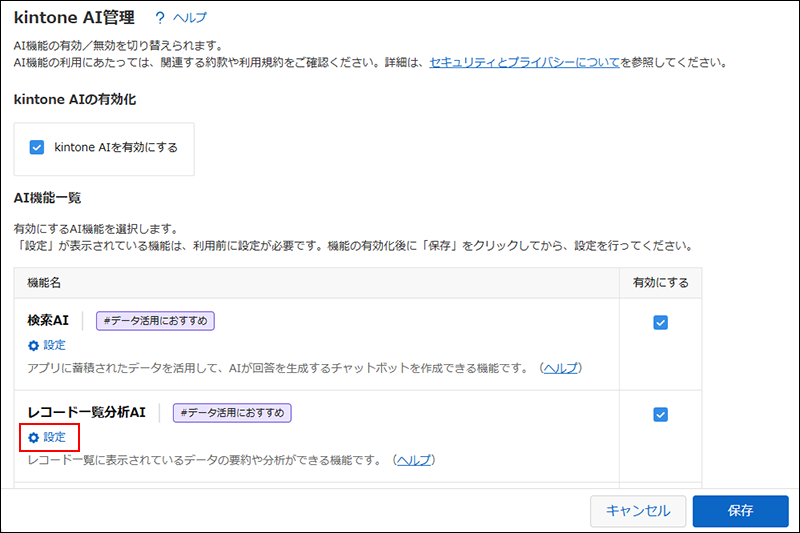Click the 検索AI feature name
The image size is (800, 533).
[x=48, y=320]
